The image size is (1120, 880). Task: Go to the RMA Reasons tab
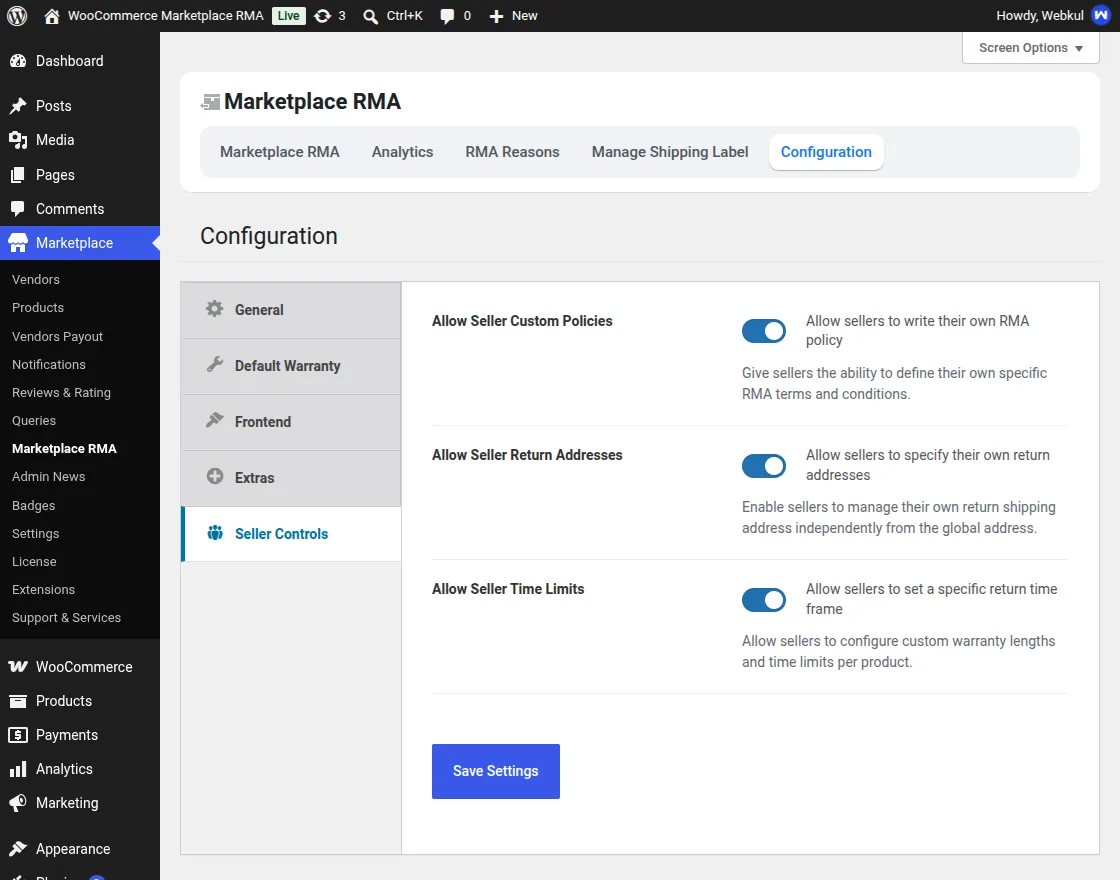coord(512,152)
